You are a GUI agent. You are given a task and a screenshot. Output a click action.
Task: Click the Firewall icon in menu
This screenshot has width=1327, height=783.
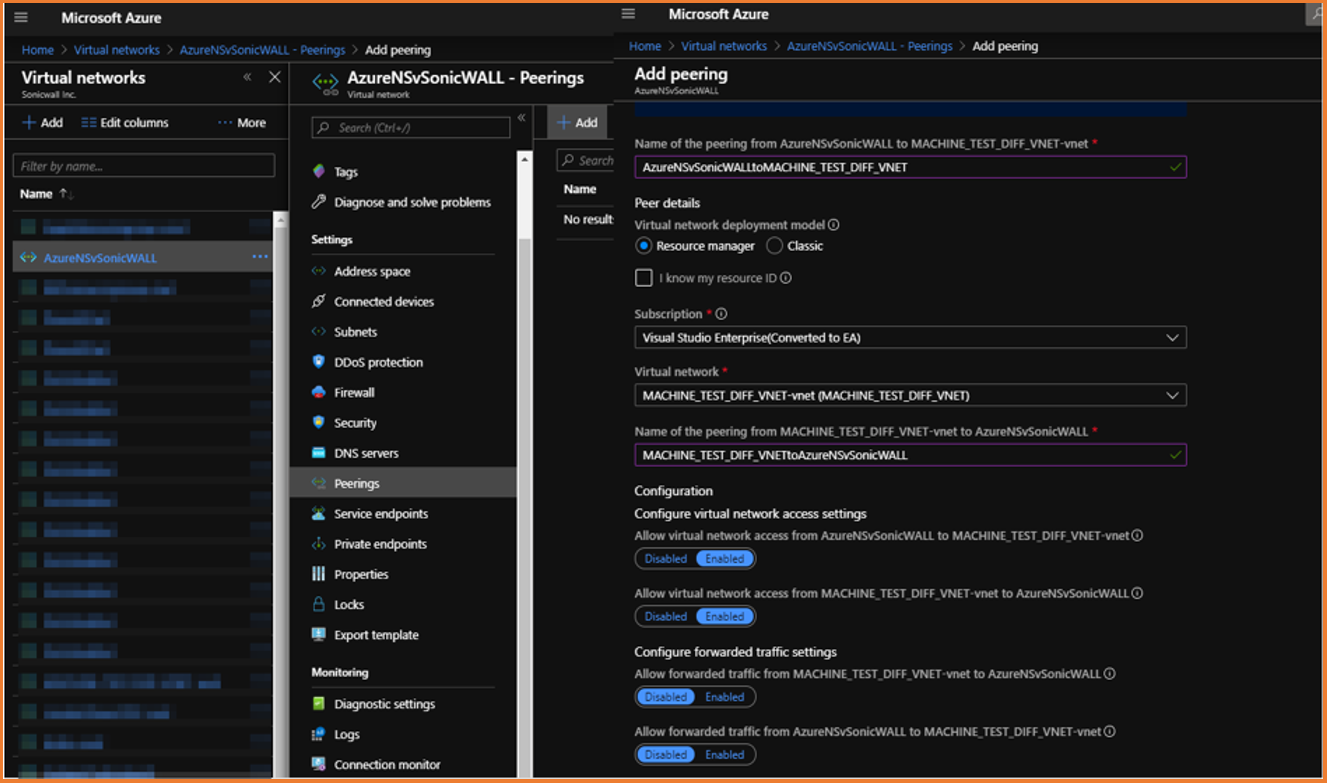point(319,392)
